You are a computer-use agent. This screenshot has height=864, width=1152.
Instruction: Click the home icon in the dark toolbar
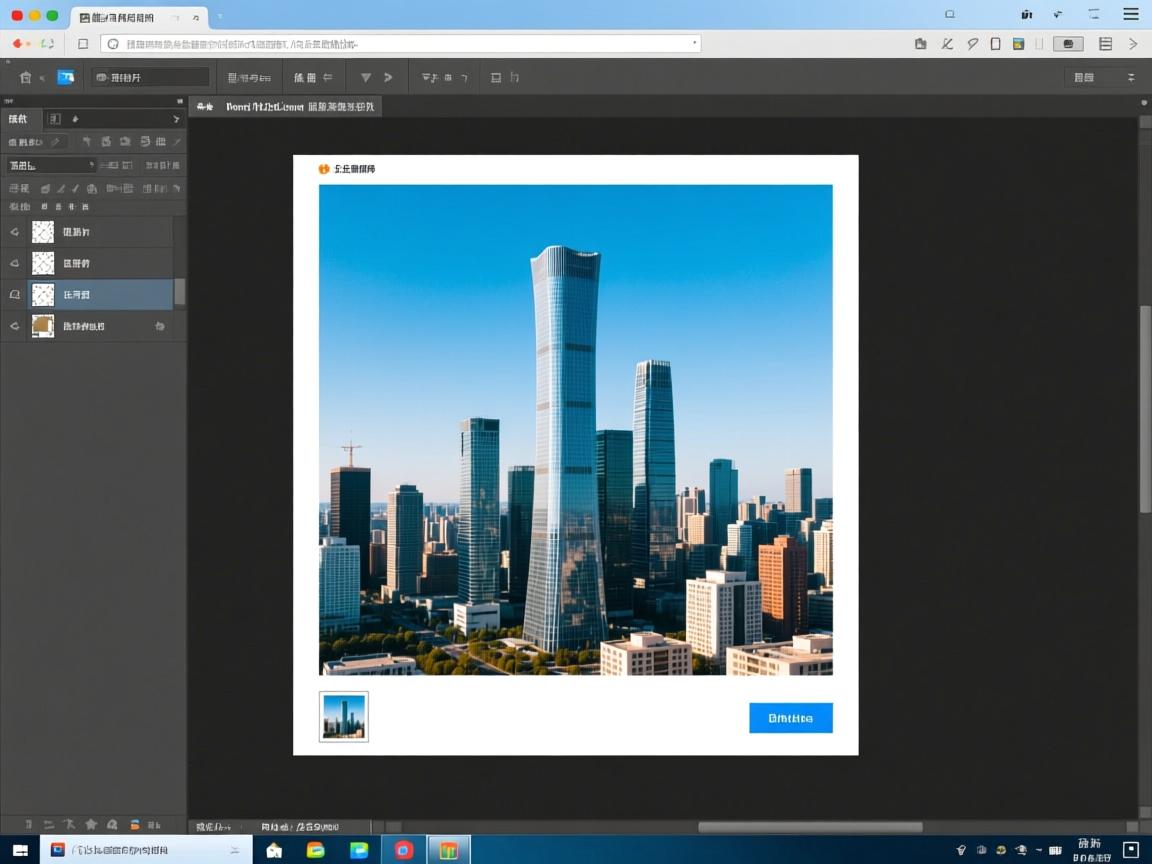[x=26, y=77]
